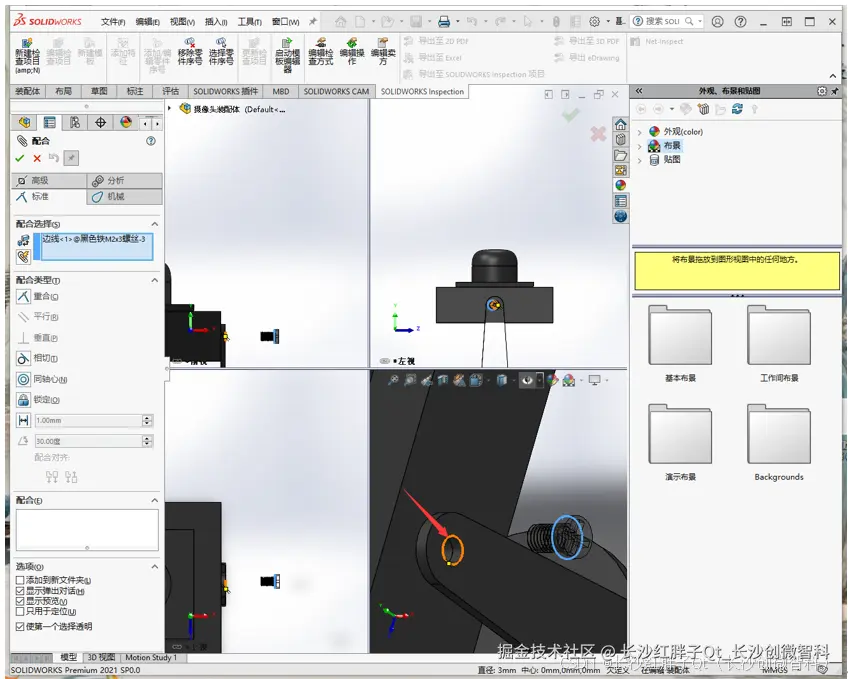Open the 文件(F) menu
Screen dimensions: 848x679
pyautogui.click(x=113, y=22)
